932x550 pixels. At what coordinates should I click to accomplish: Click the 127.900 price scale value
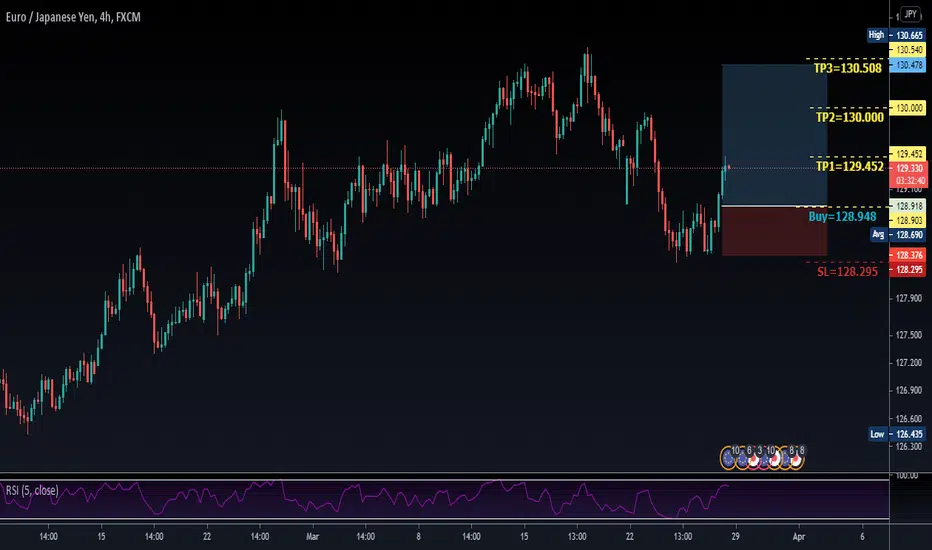pos(909,298)
